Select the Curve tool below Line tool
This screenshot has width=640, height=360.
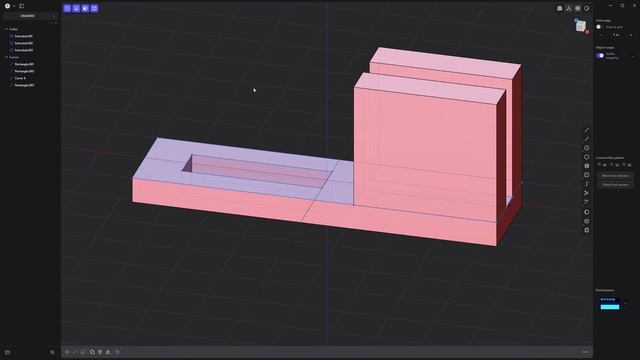587,139
